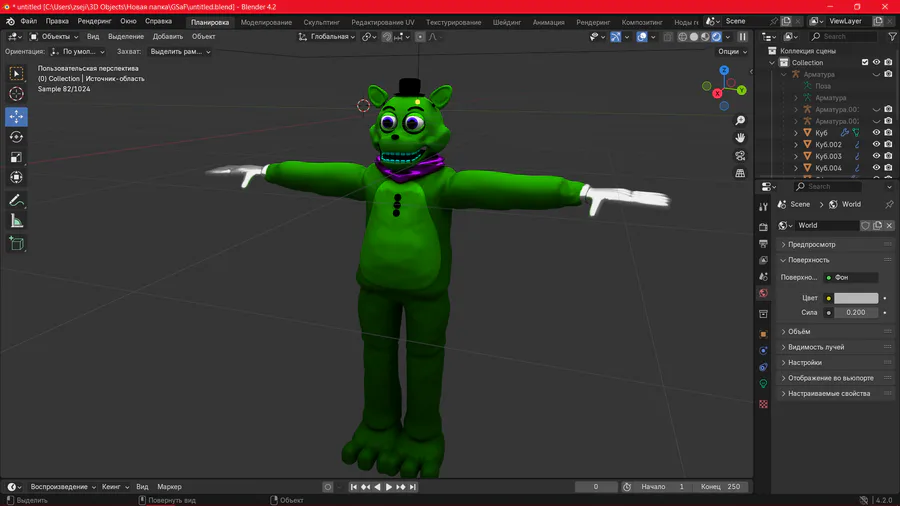This screenshot has width=900, height=506.
Task: Pause render preview button
Action: click(x=743, y=37)
